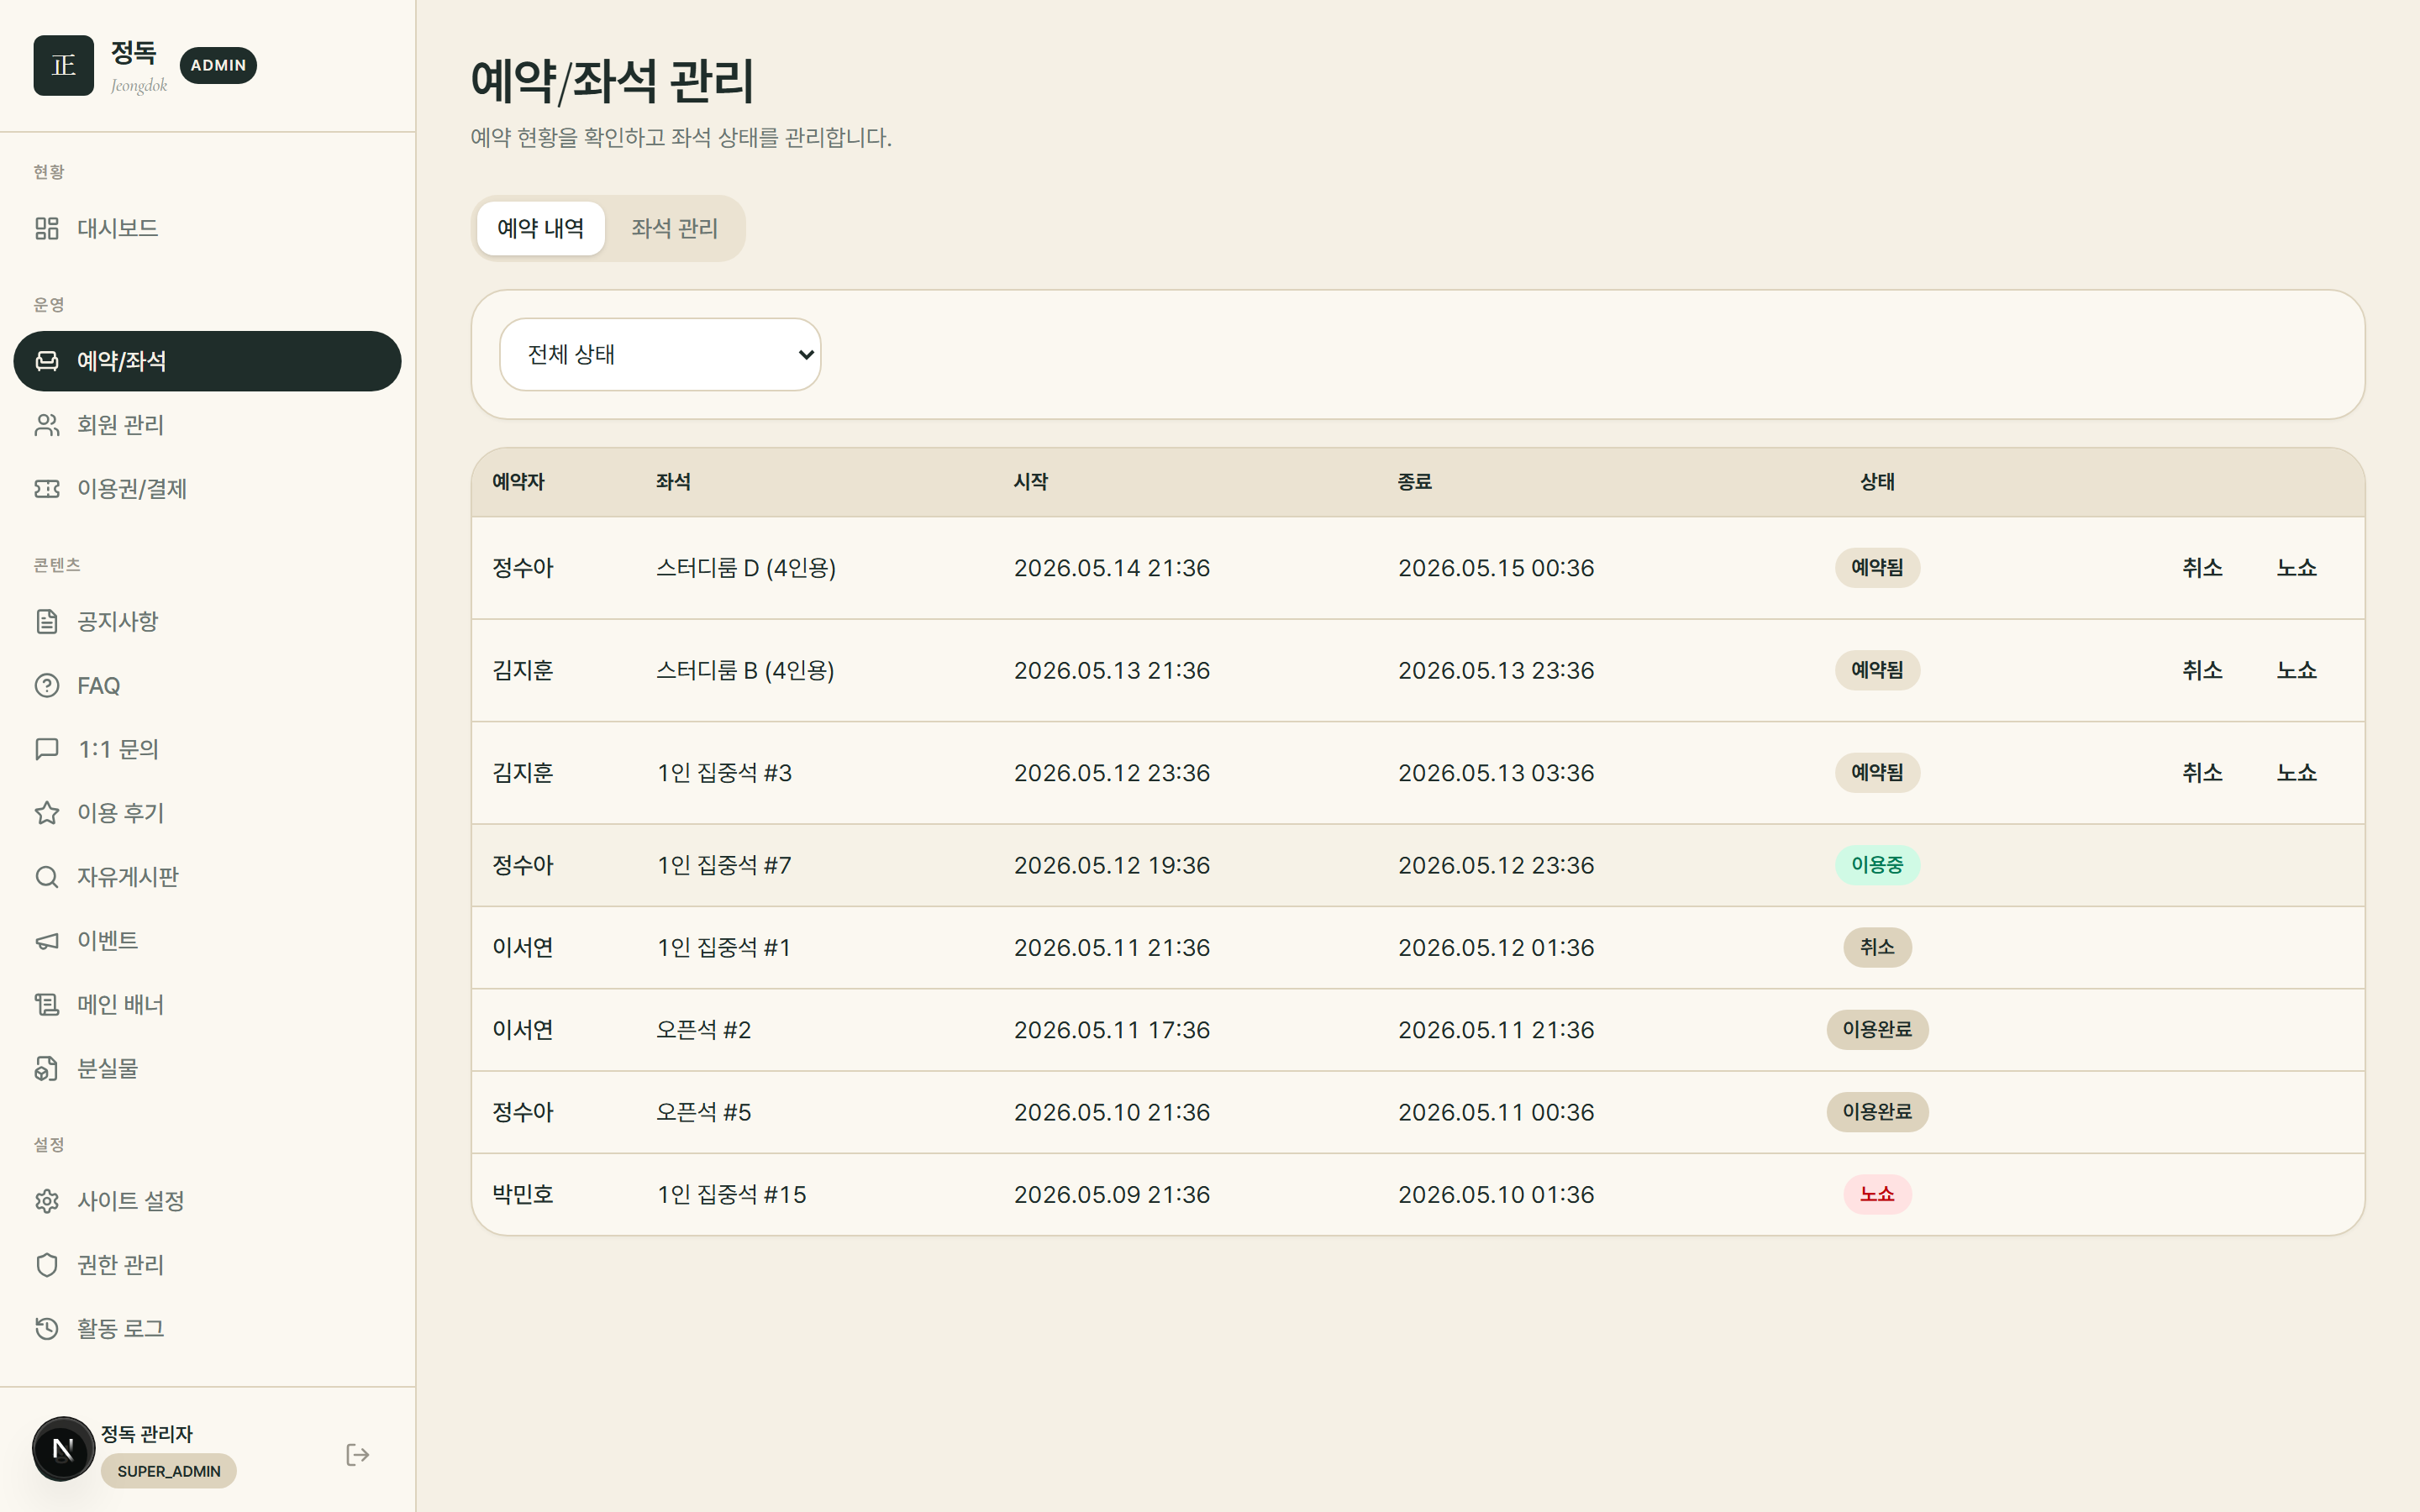Open 이용권/결제 in the sidebar menu

207,489
